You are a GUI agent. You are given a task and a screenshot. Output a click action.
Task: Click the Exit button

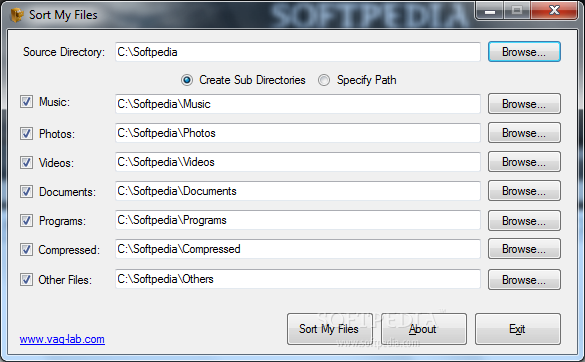pos(517,329)
